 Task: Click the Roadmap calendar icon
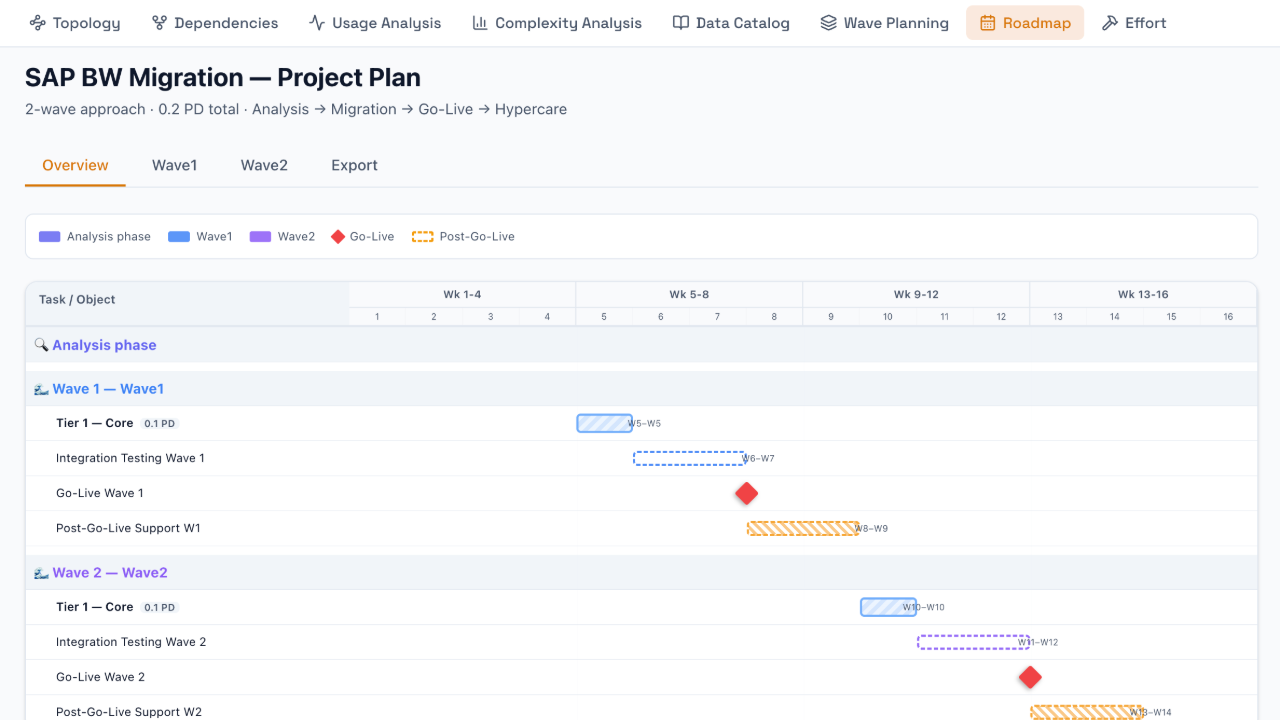pyautogui.click(x=988, y=23)
